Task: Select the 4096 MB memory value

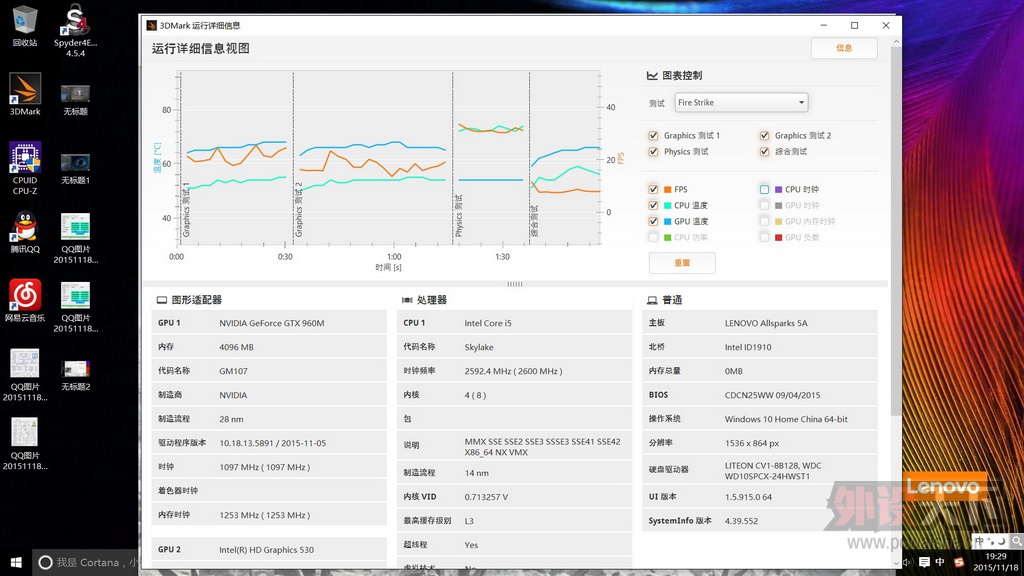Action: click(236, 347)
